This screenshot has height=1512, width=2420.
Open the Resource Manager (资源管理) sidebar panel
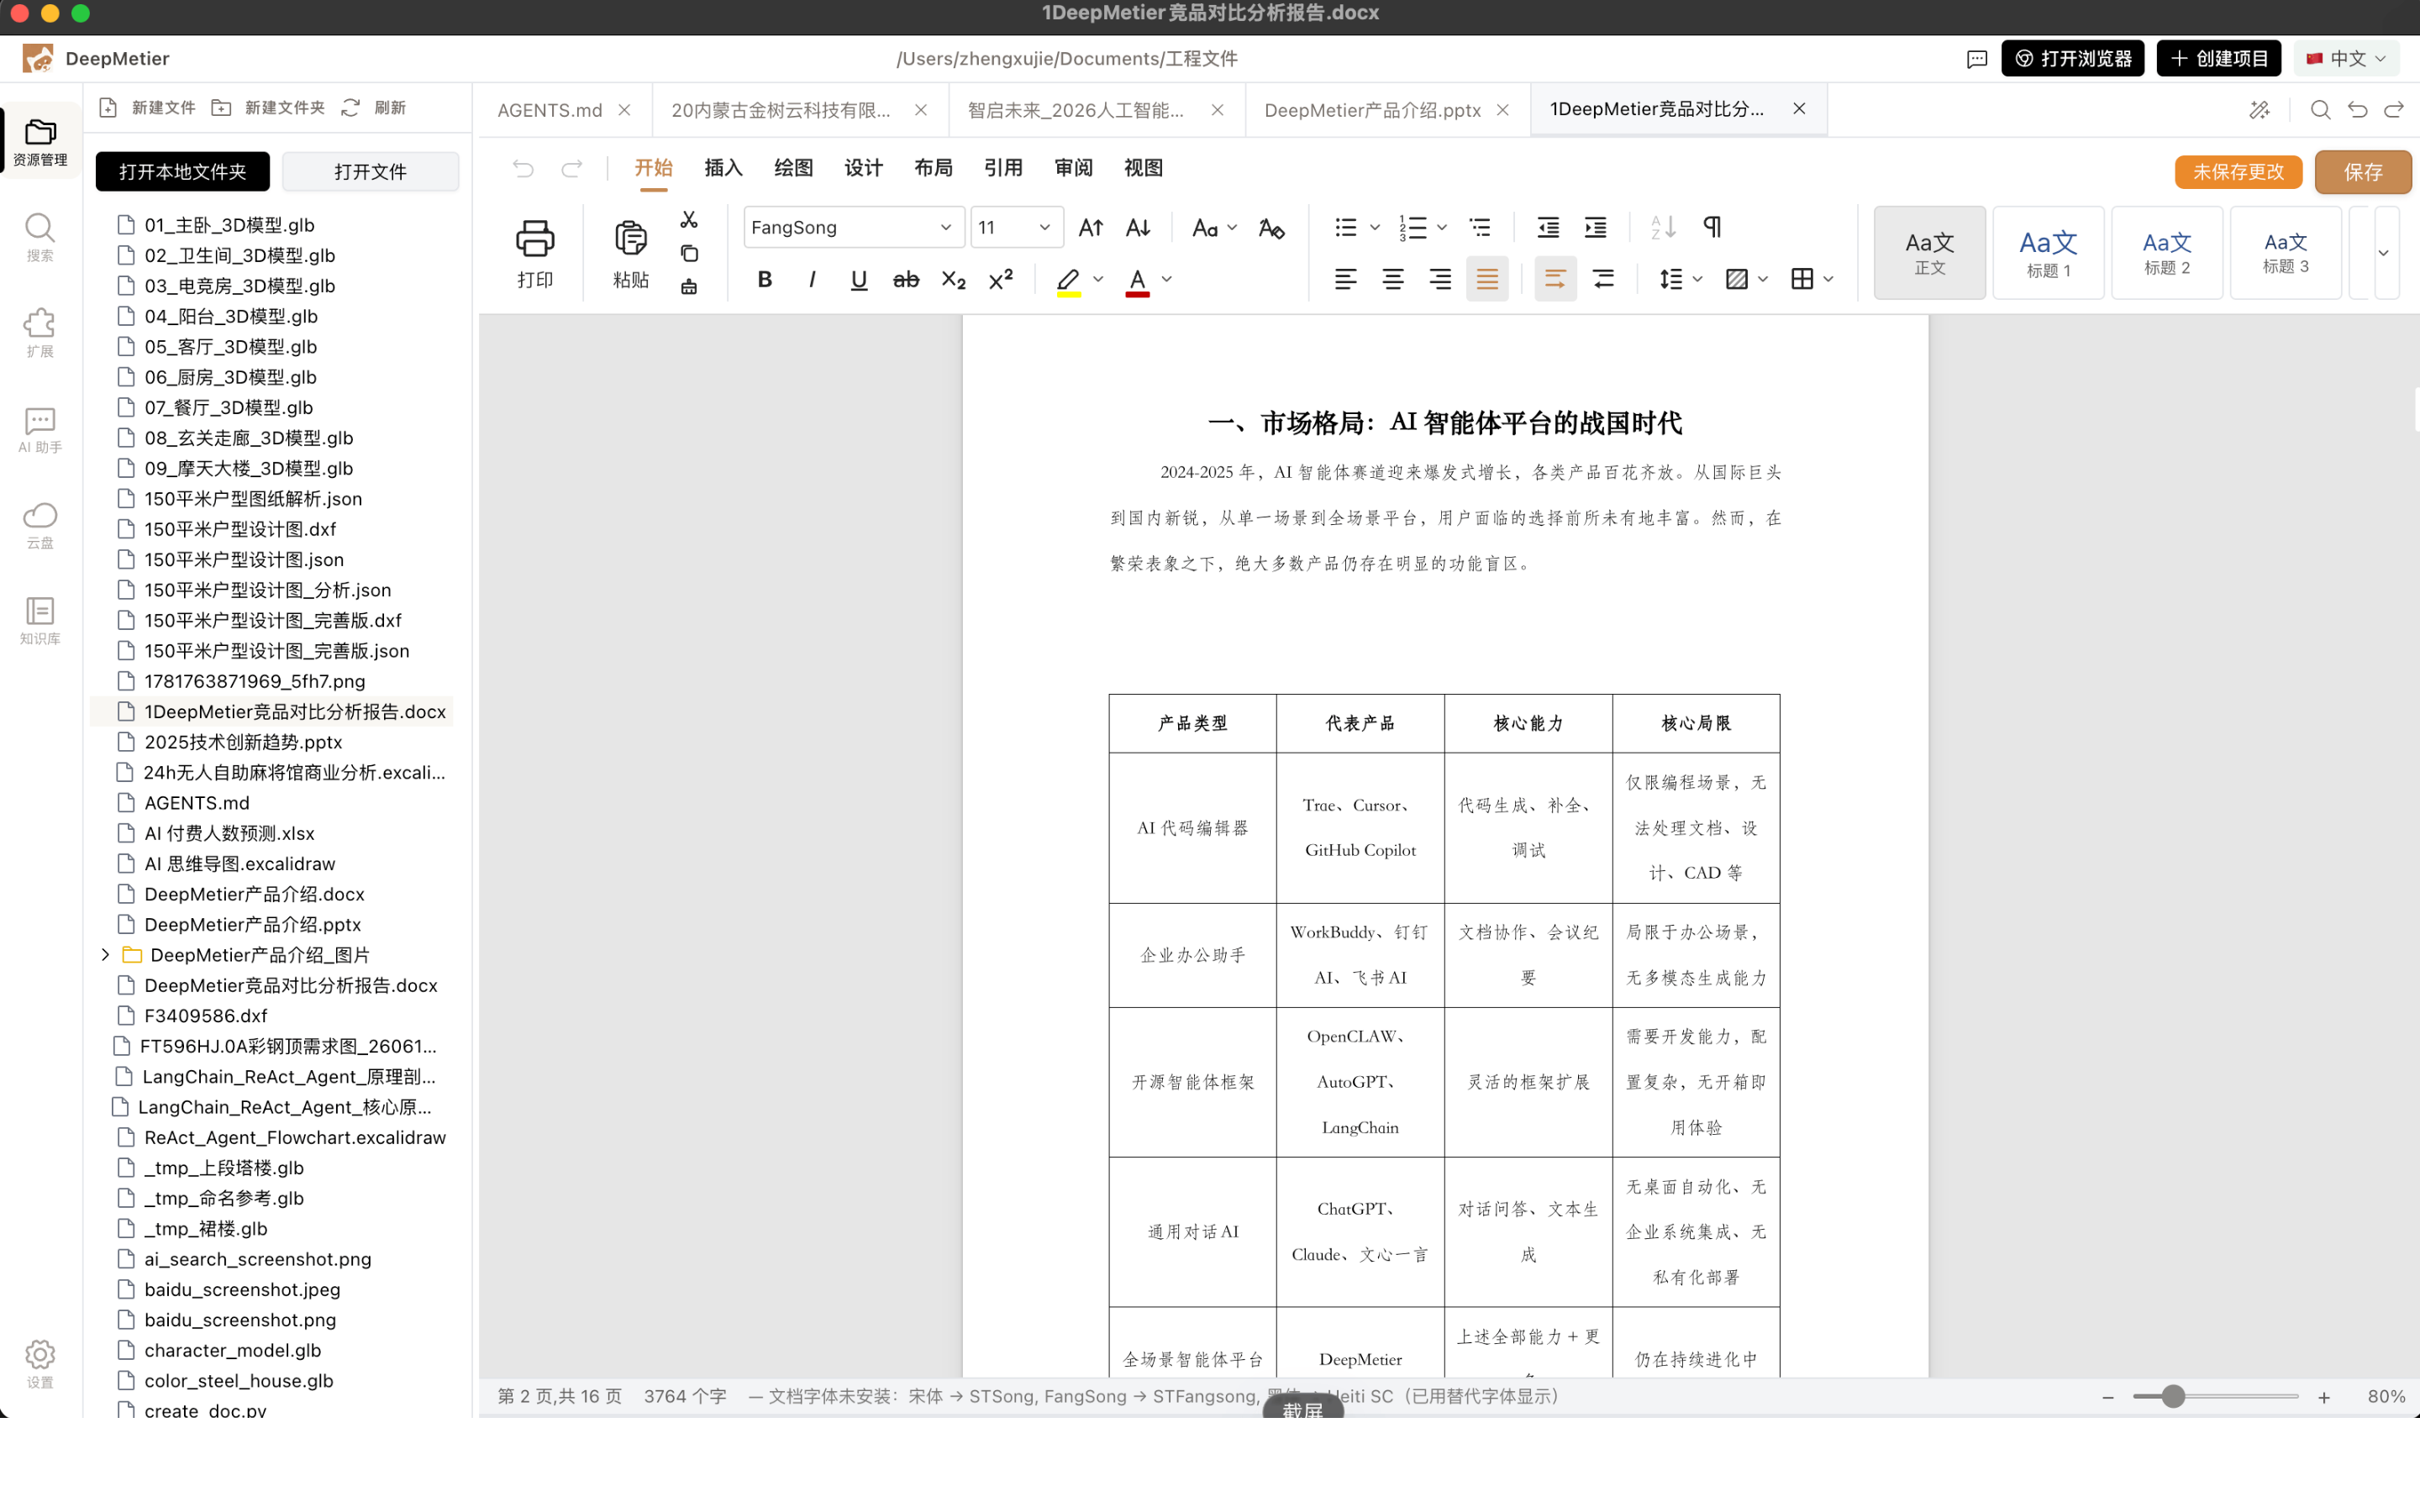point(40,141)
